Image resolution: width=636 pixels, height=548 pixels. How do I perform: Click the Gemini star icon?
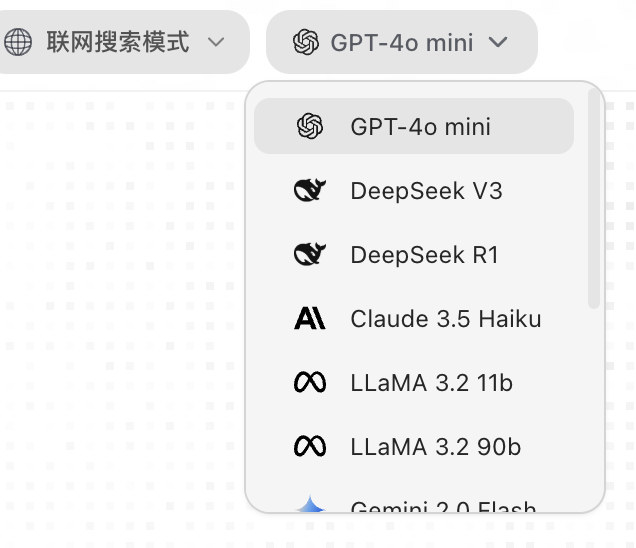coord(310,504)
